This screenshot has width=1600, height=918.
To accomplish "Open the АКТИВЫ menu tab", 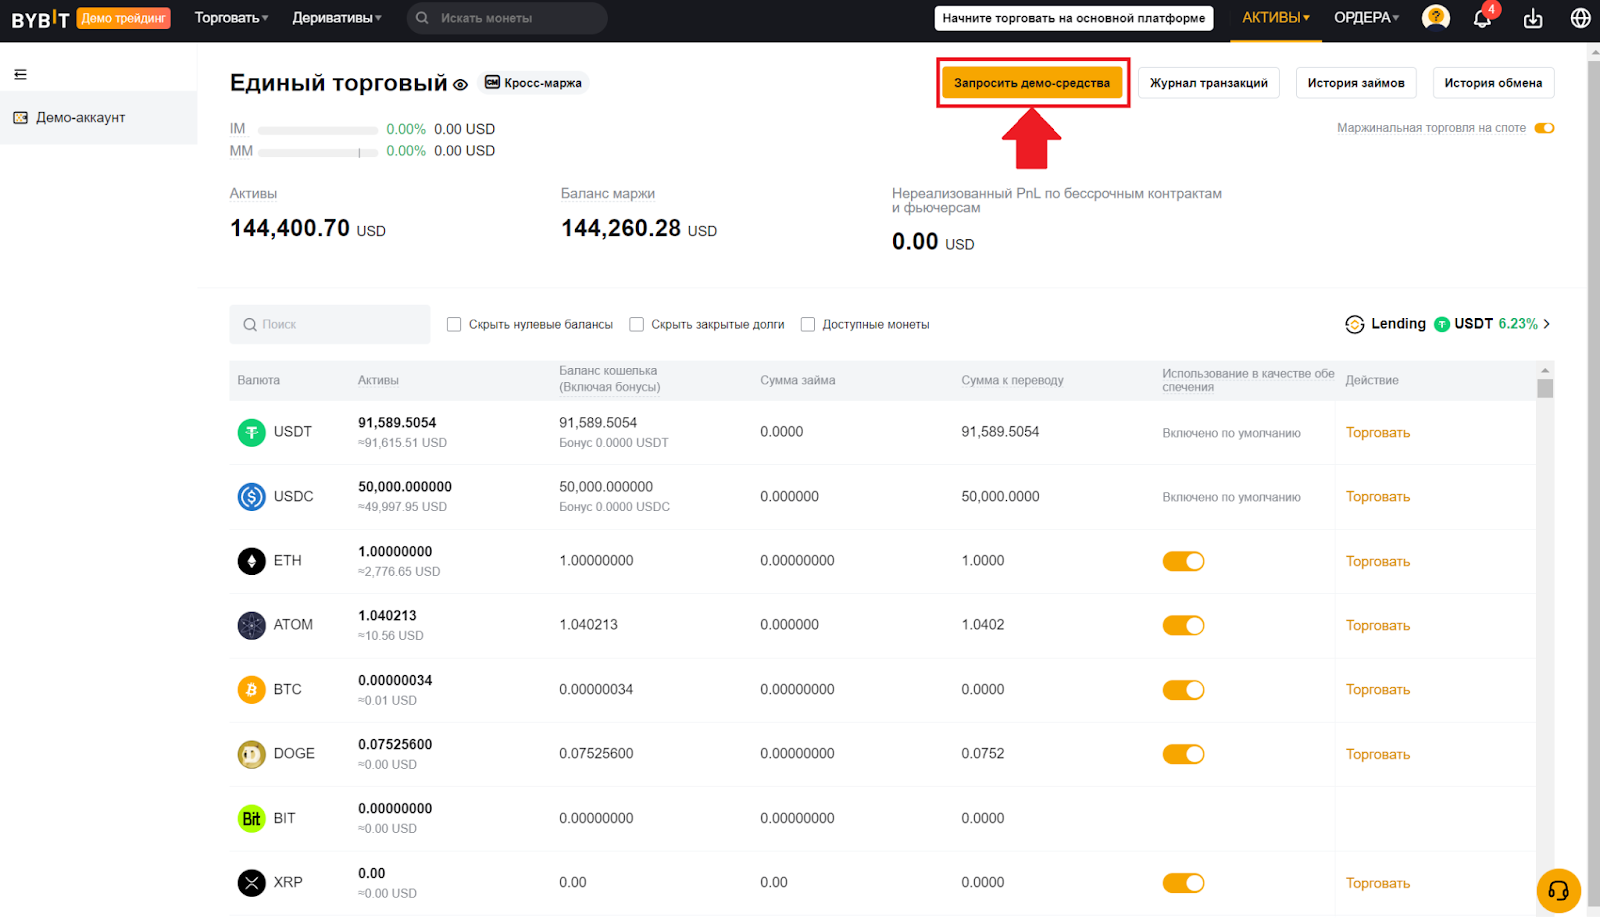I will pyautogui.click(x=1275, y=18).
